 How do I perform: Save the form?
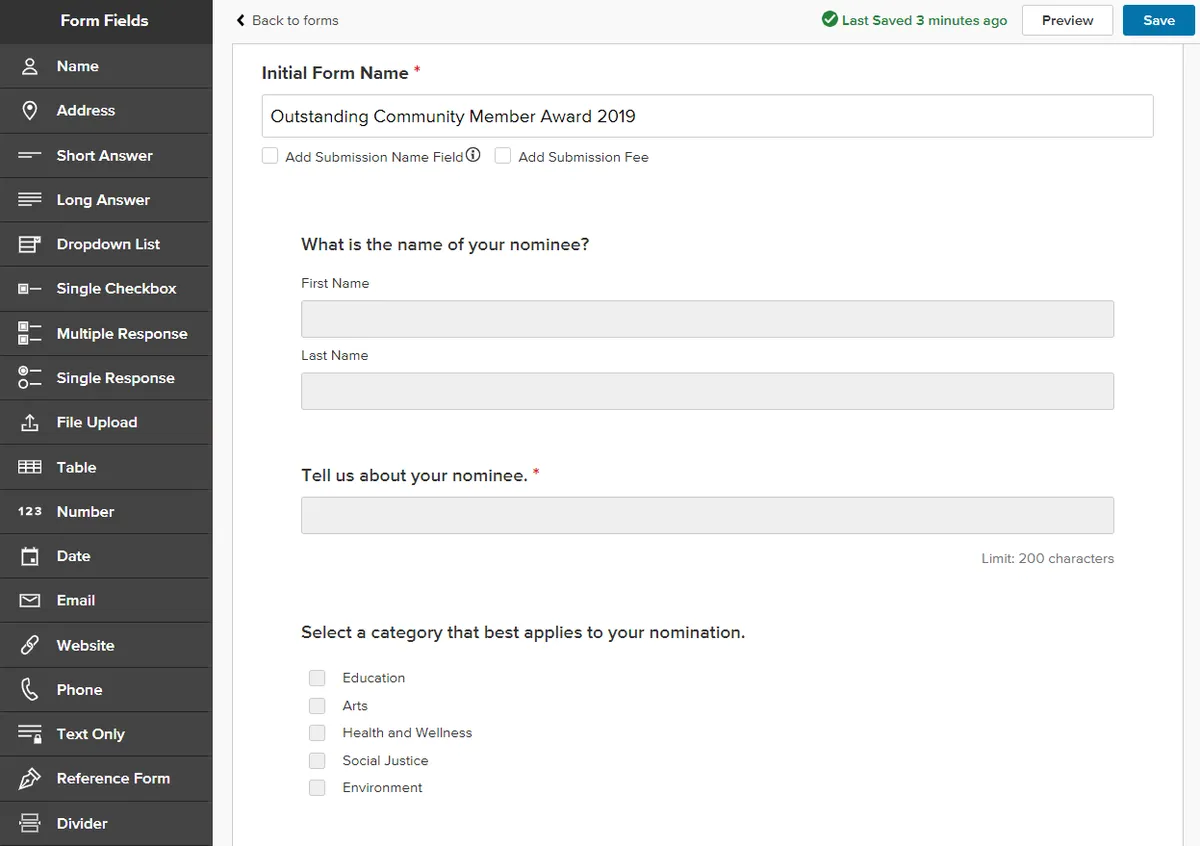pos(1159,20)
